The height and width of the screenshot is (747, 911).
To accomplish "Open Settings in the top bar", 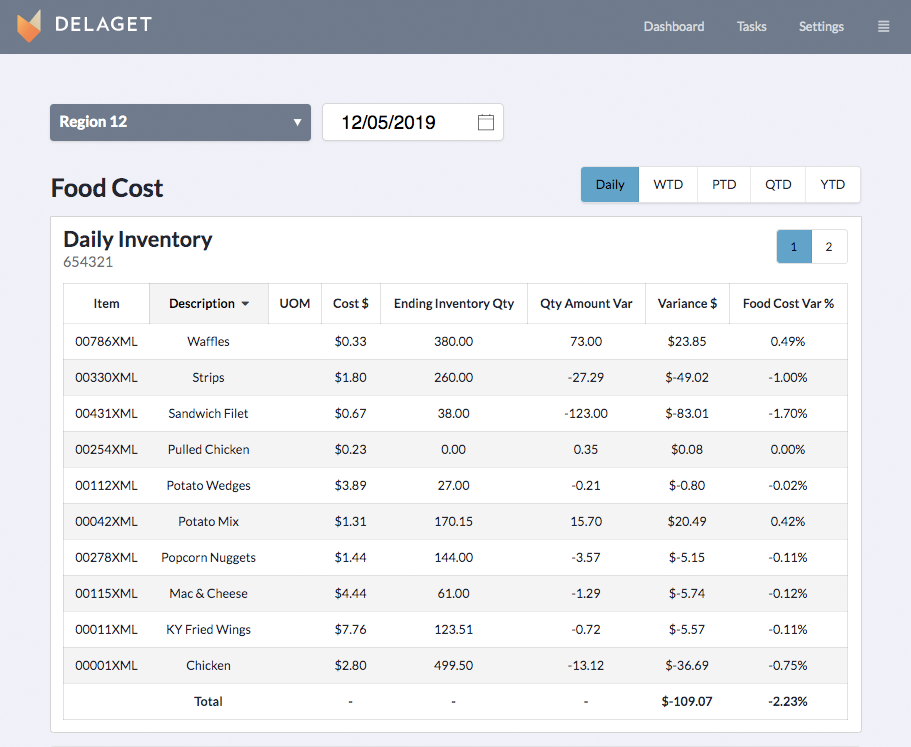I will pos(821,27).
